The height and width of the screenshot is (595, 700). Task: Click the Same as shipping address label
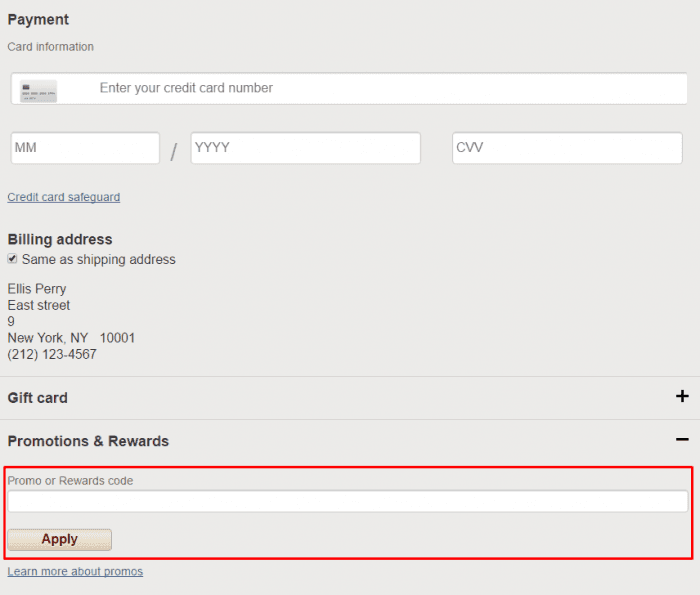click(98, 259)
